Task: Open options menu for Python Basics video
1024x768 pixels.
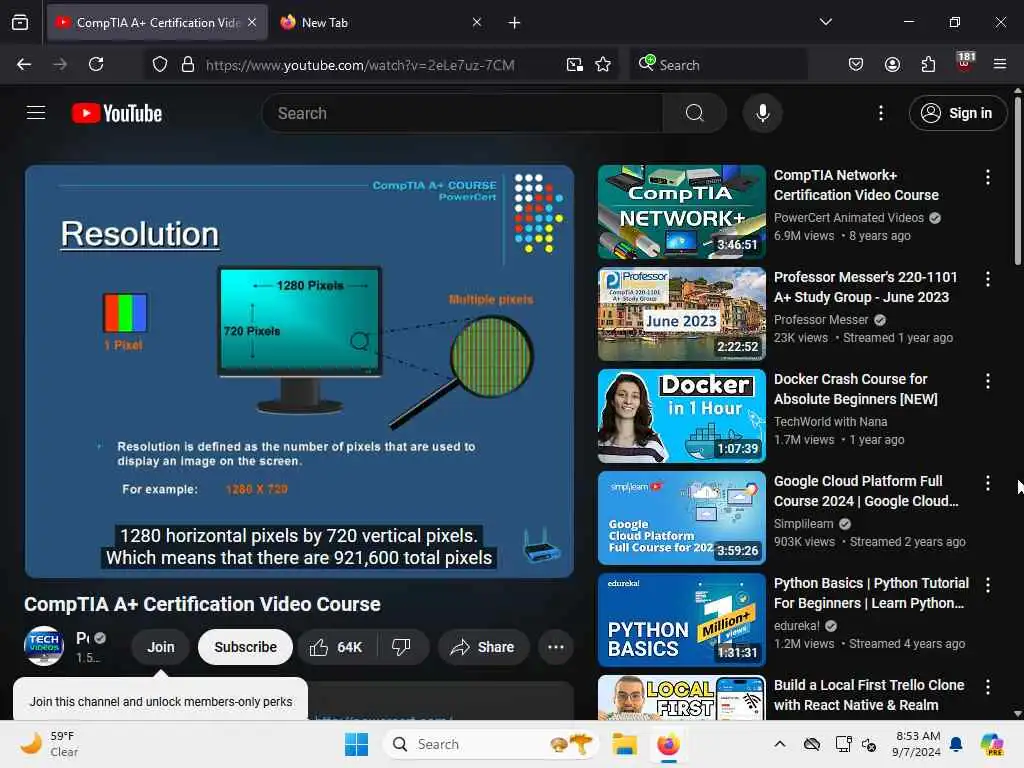Action: (987, 585)
